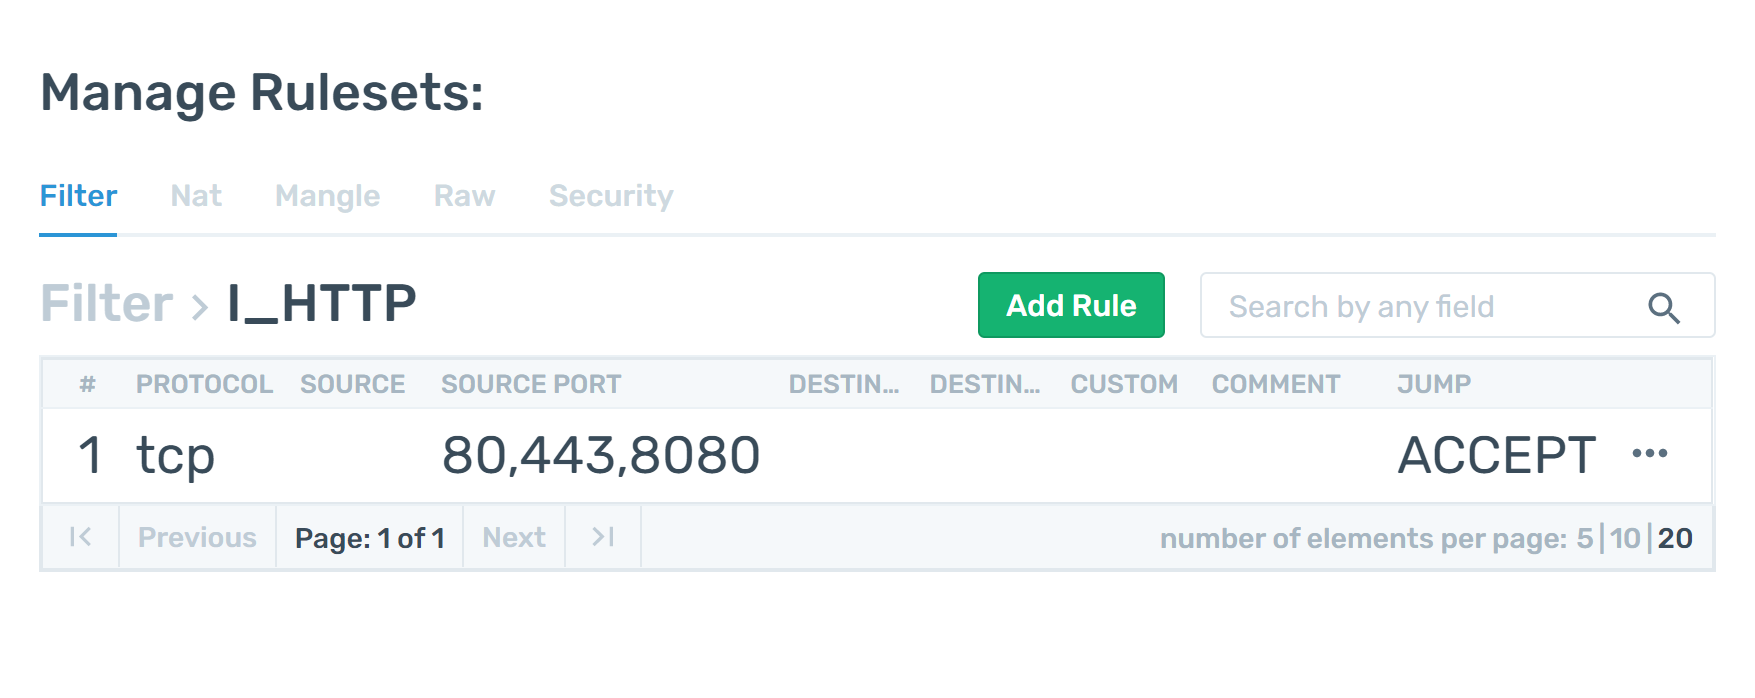Viewport: 1755px width, 698px height.
Task: Set 20 elements per page
Action: click(x=1675, y=538)
